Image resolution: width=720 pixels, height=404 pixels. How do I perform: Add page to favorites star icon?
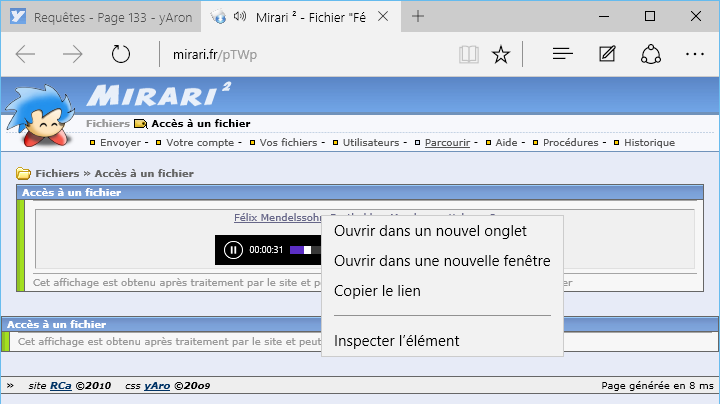tap(501, 55)
